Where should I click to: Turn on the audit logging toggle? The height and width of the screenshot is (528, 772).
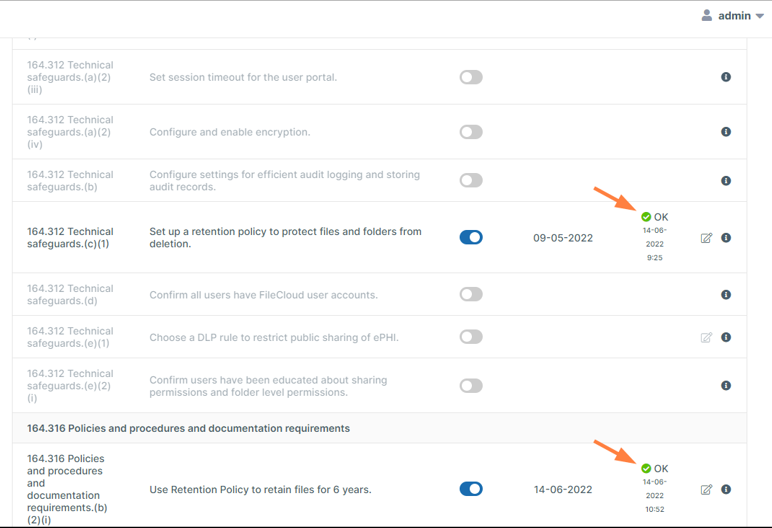click(x=471, y=181)
